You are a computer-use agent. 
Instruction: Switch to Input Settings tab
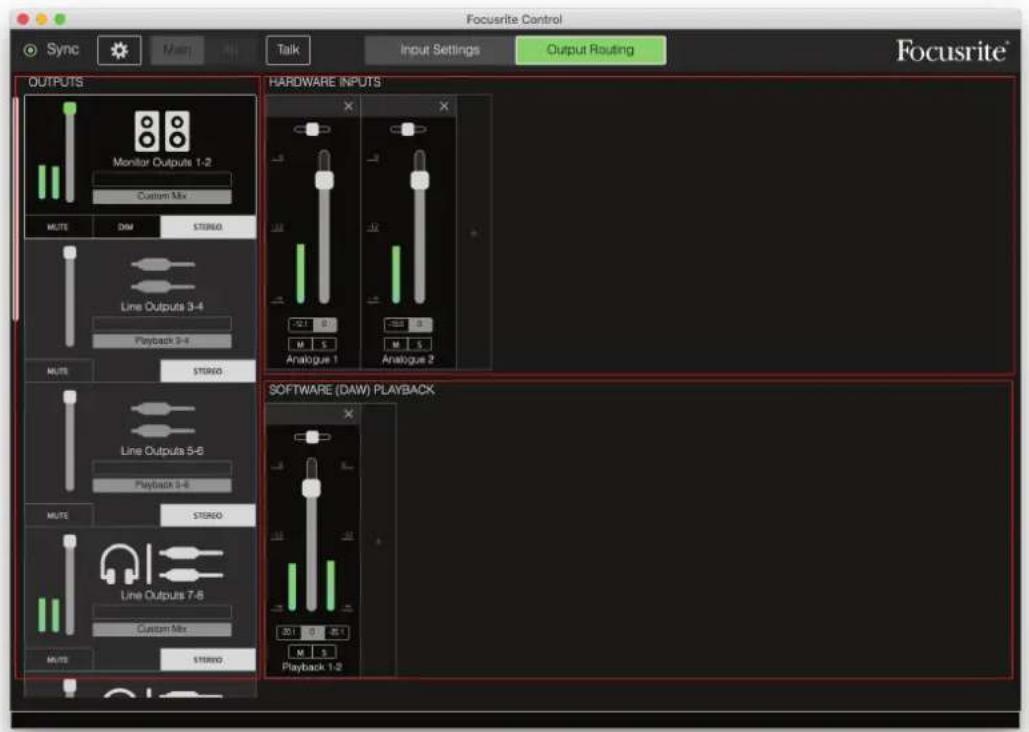pos(440,50)
